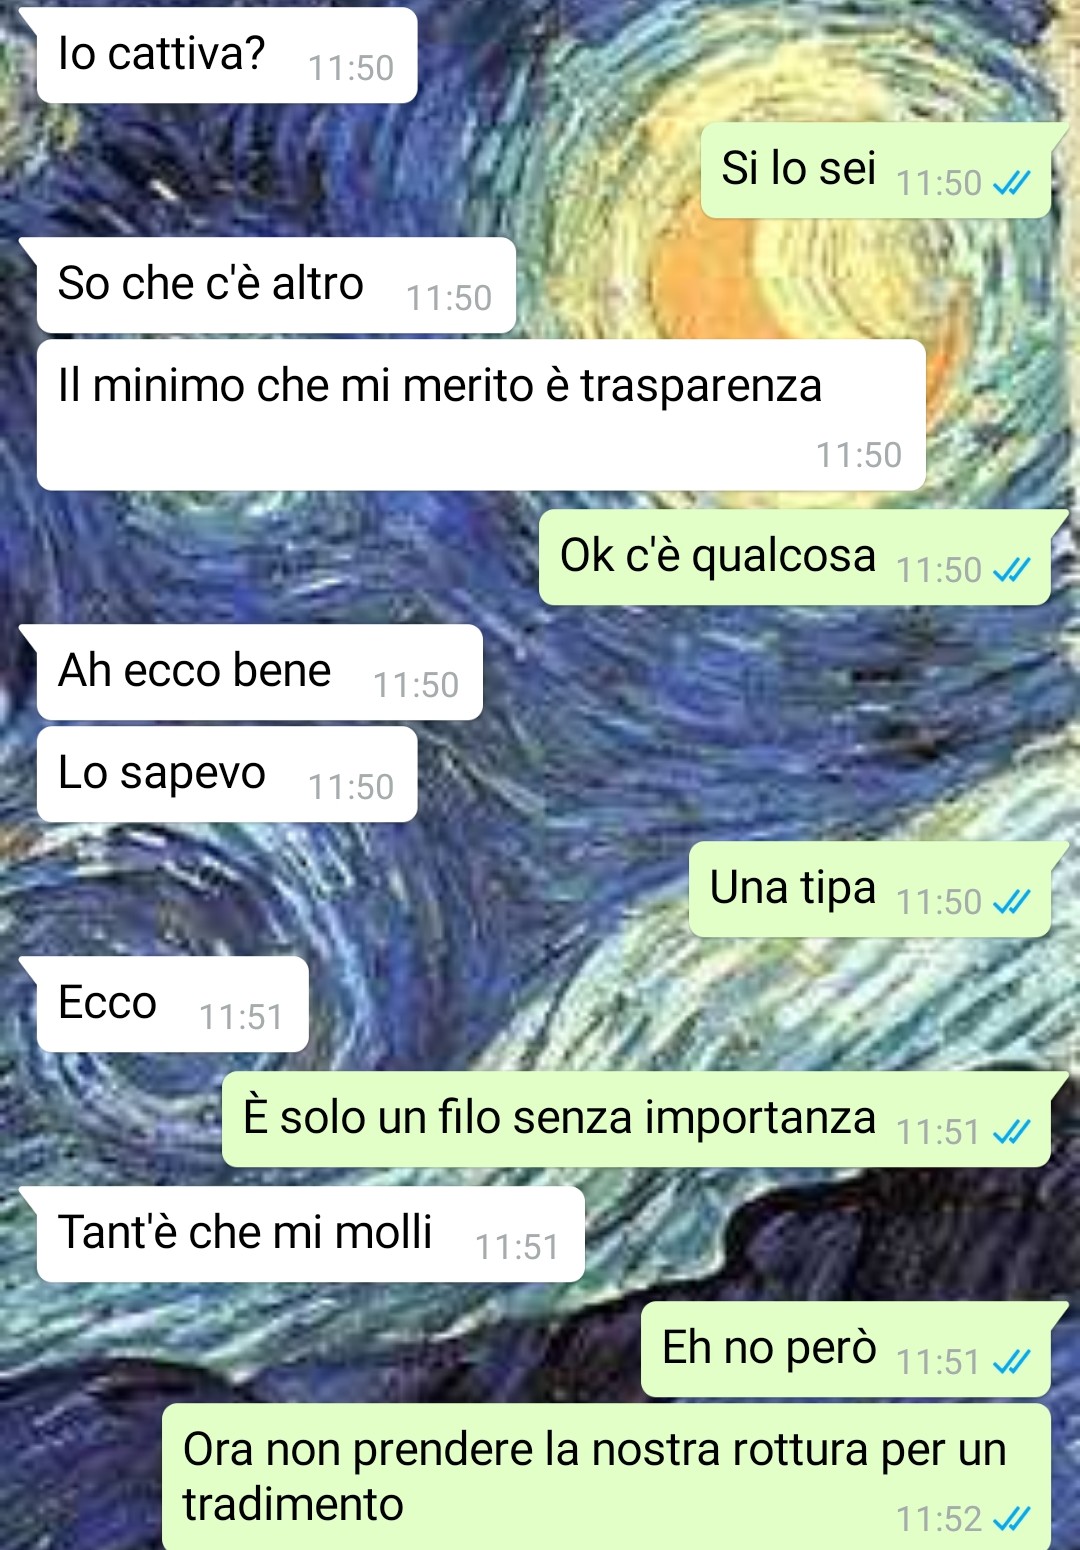Select the "Ecco" received message
This screenshot has height=1550, width=1080.
172,1004
